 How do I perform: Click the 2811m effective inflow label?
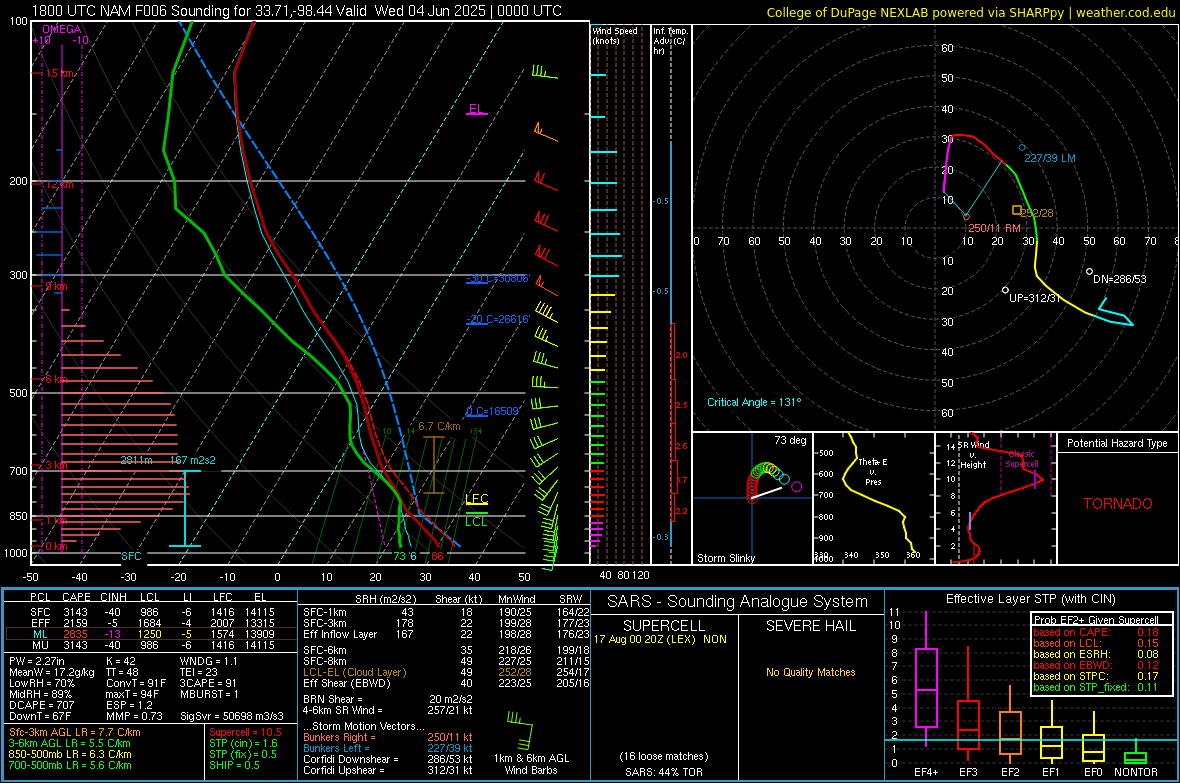(x=136, y=460)
